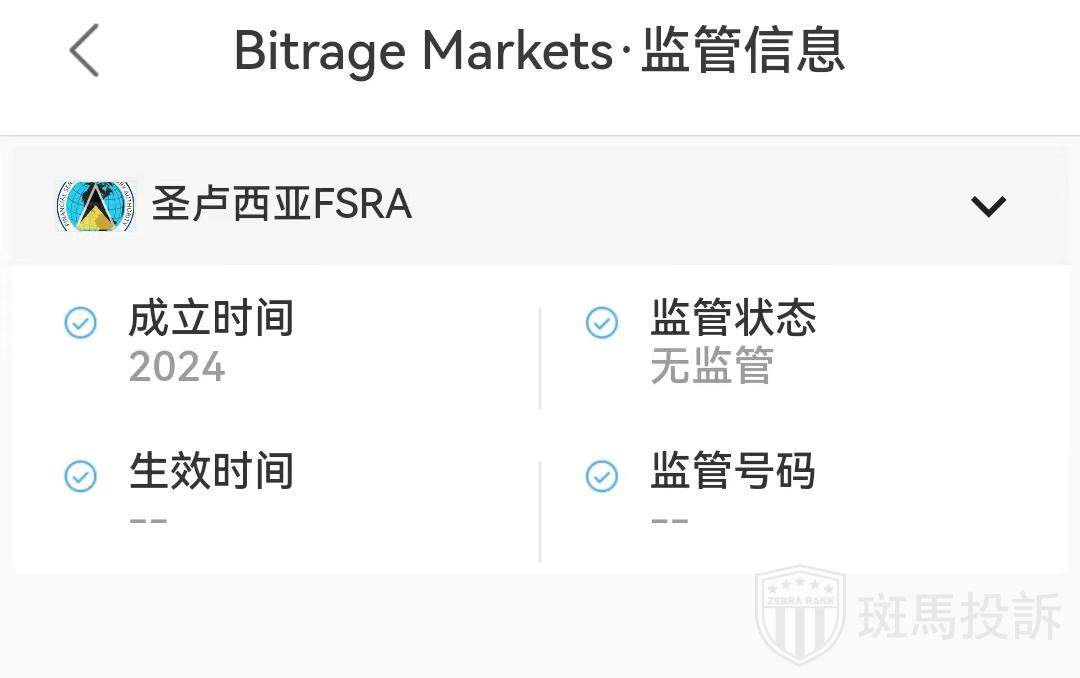Click the 生效时间 label
The height and width of the screenshot is (678, 1080).
(211, 471)
